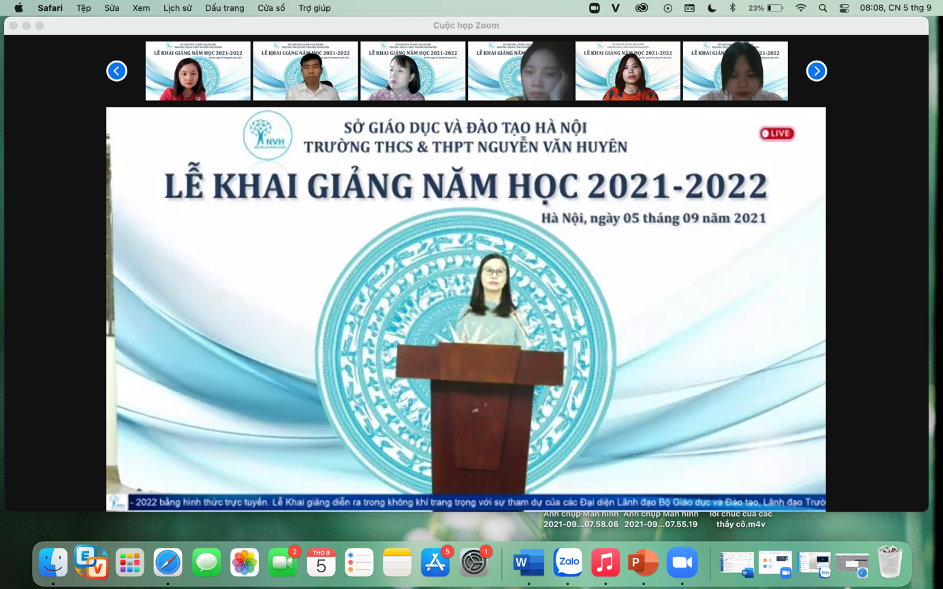This screenshot has height=589, width=943.
Task: Open Creative Cloud menu bar icon
Action: click(x=641, y=8)
